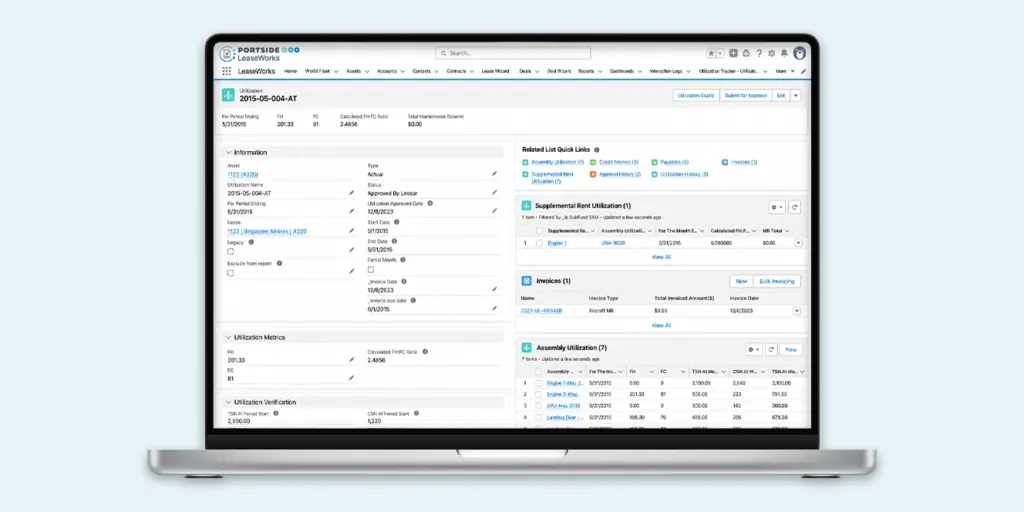The height and width of the screenshot is (512, 1024).
Task: Collapse the Information section
Action: [x=229, y=152]
